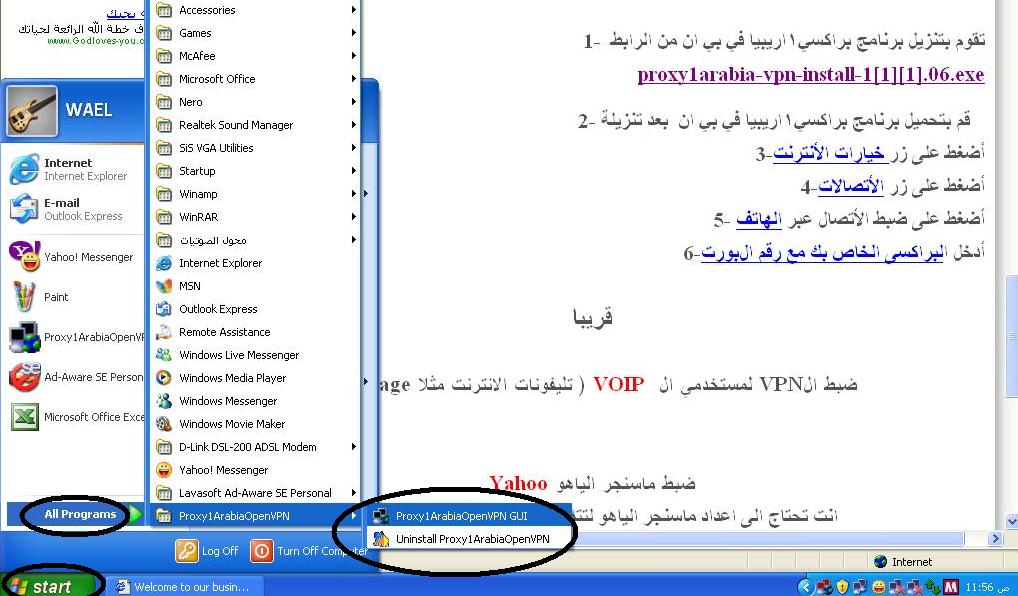The image size is (1018, 596).
Task: Expand the SiS VGA Utilities submenu arrow
Action: (354, 148)
